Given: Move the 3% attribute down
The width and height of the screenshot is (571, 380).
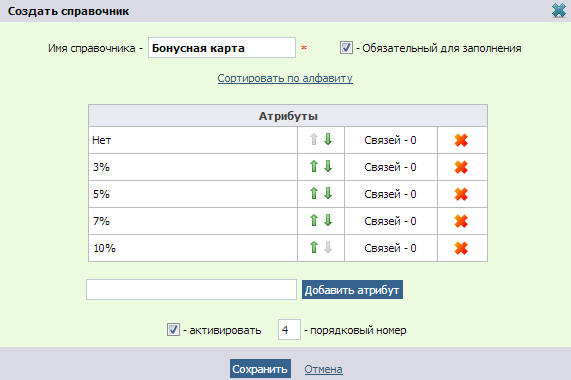Looking at the screenshot, I should coord(328,166).
